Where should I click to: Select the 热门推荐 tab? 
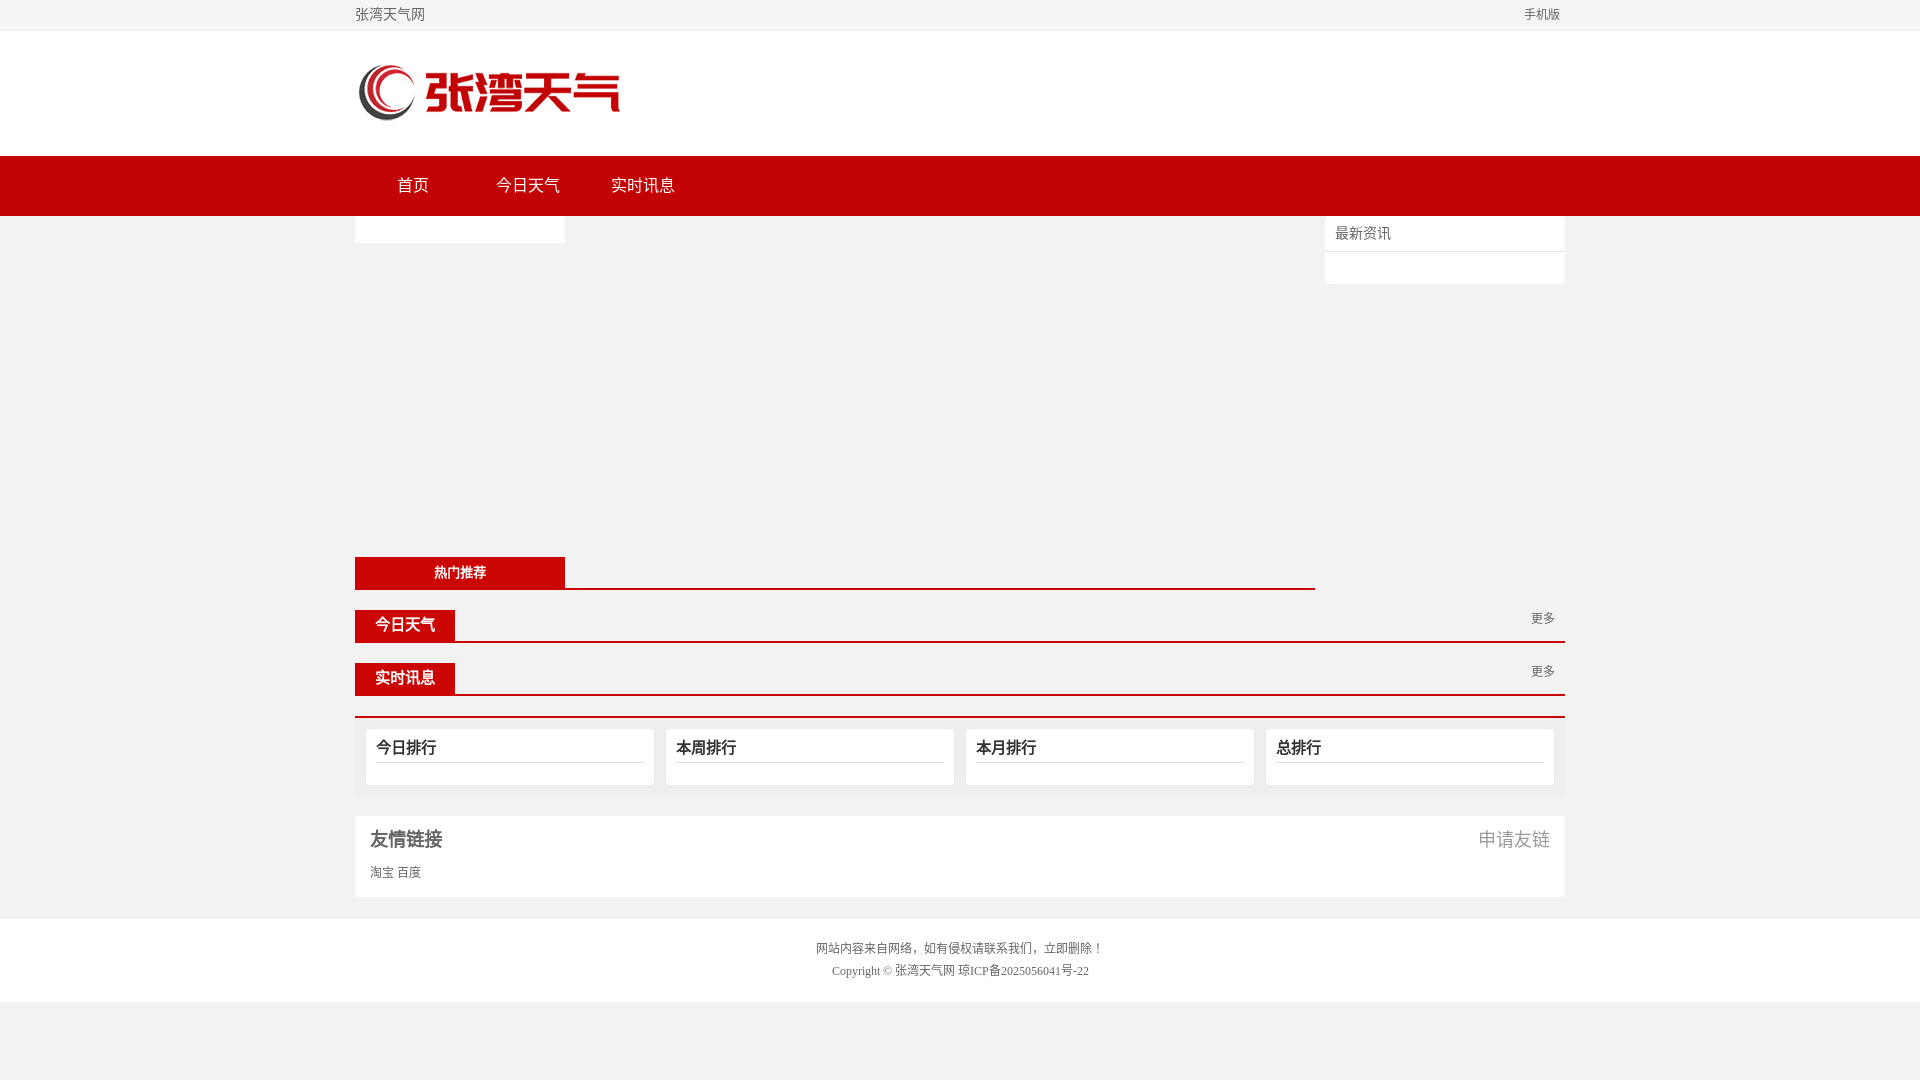pos(460,573)
